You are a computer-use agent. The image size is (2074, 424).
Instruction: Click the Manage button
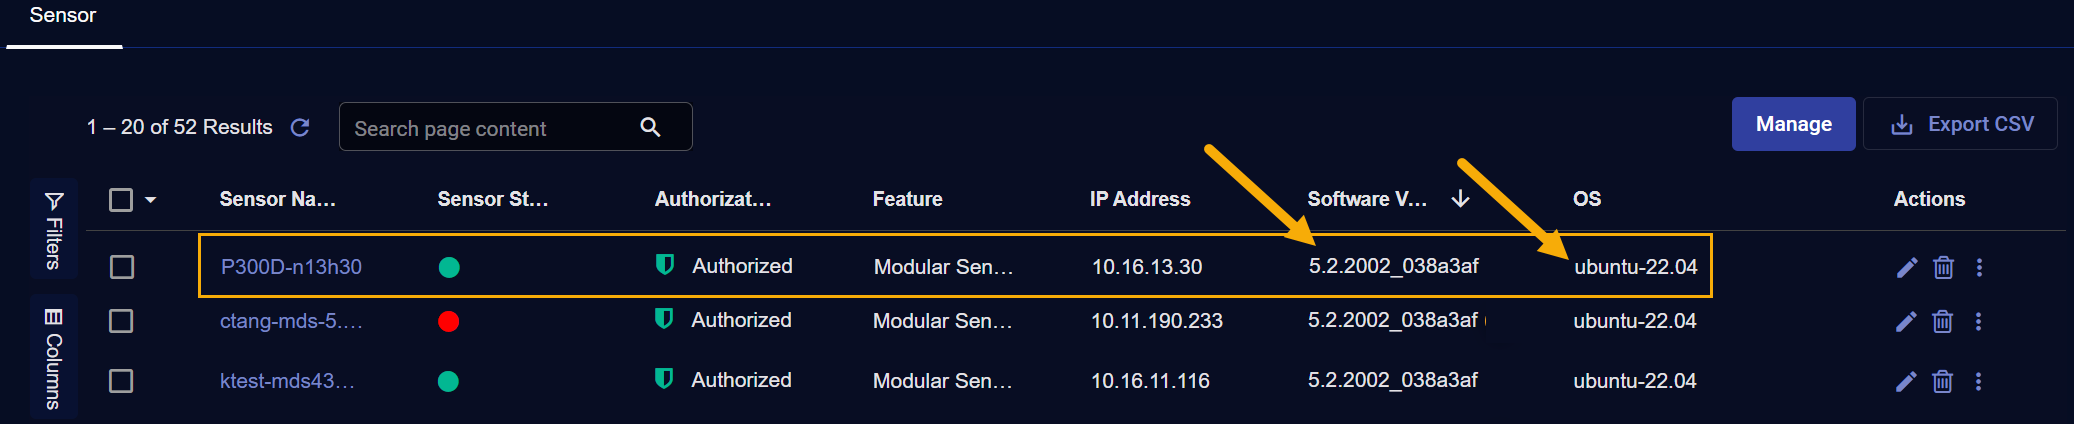click(1794, 124)
